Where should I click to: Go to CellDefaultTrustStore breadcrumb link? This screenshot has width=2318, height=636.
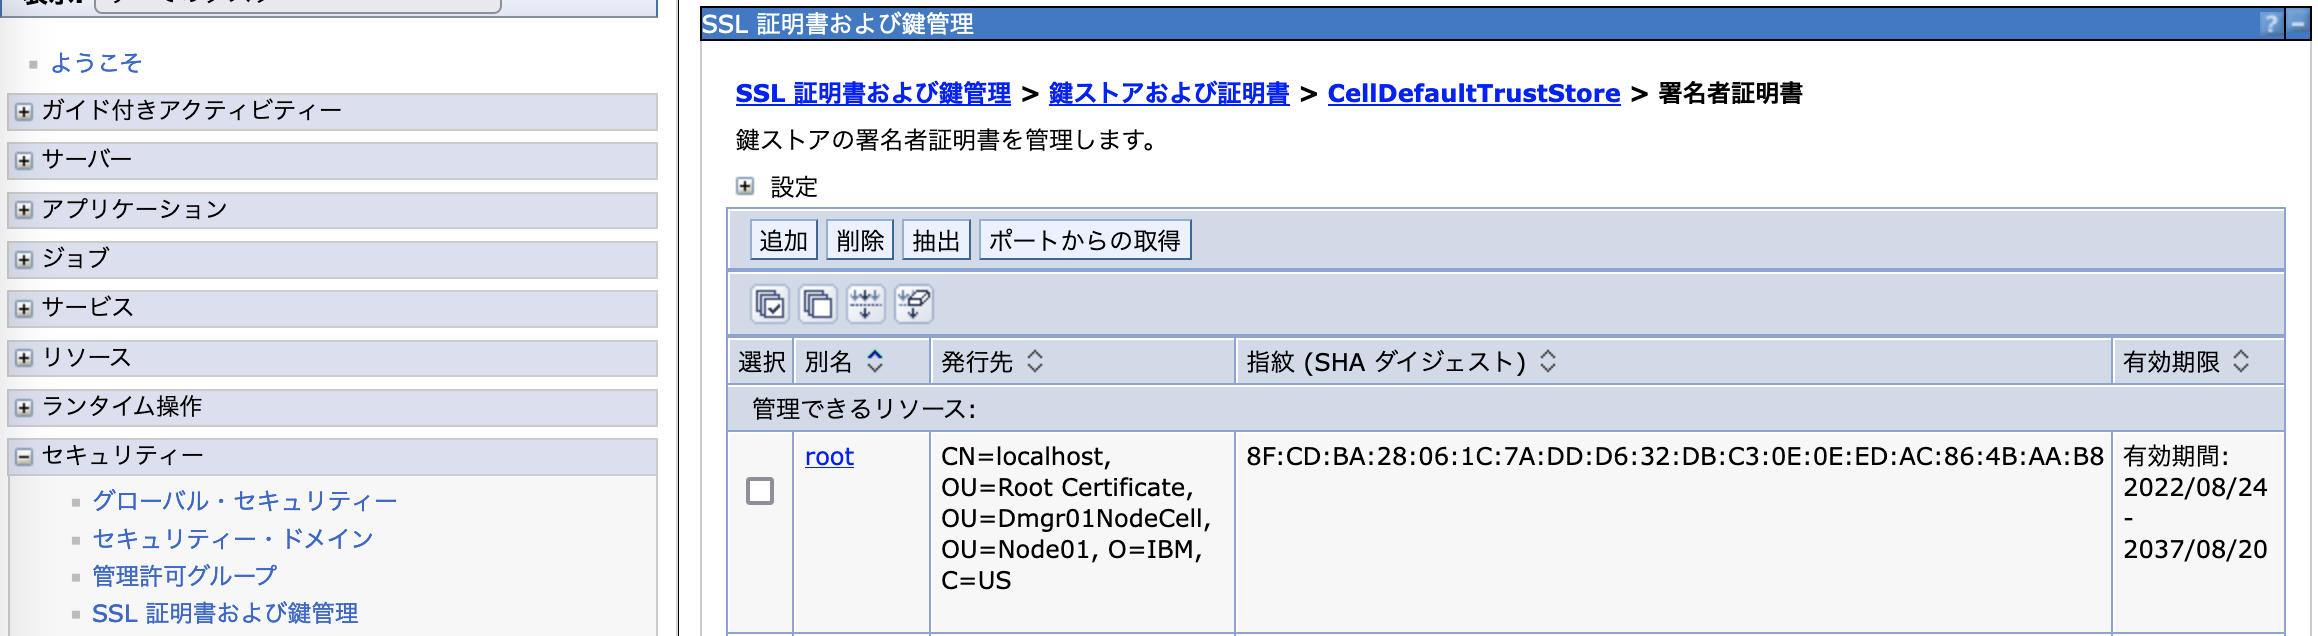click(x=1474, y=93)
